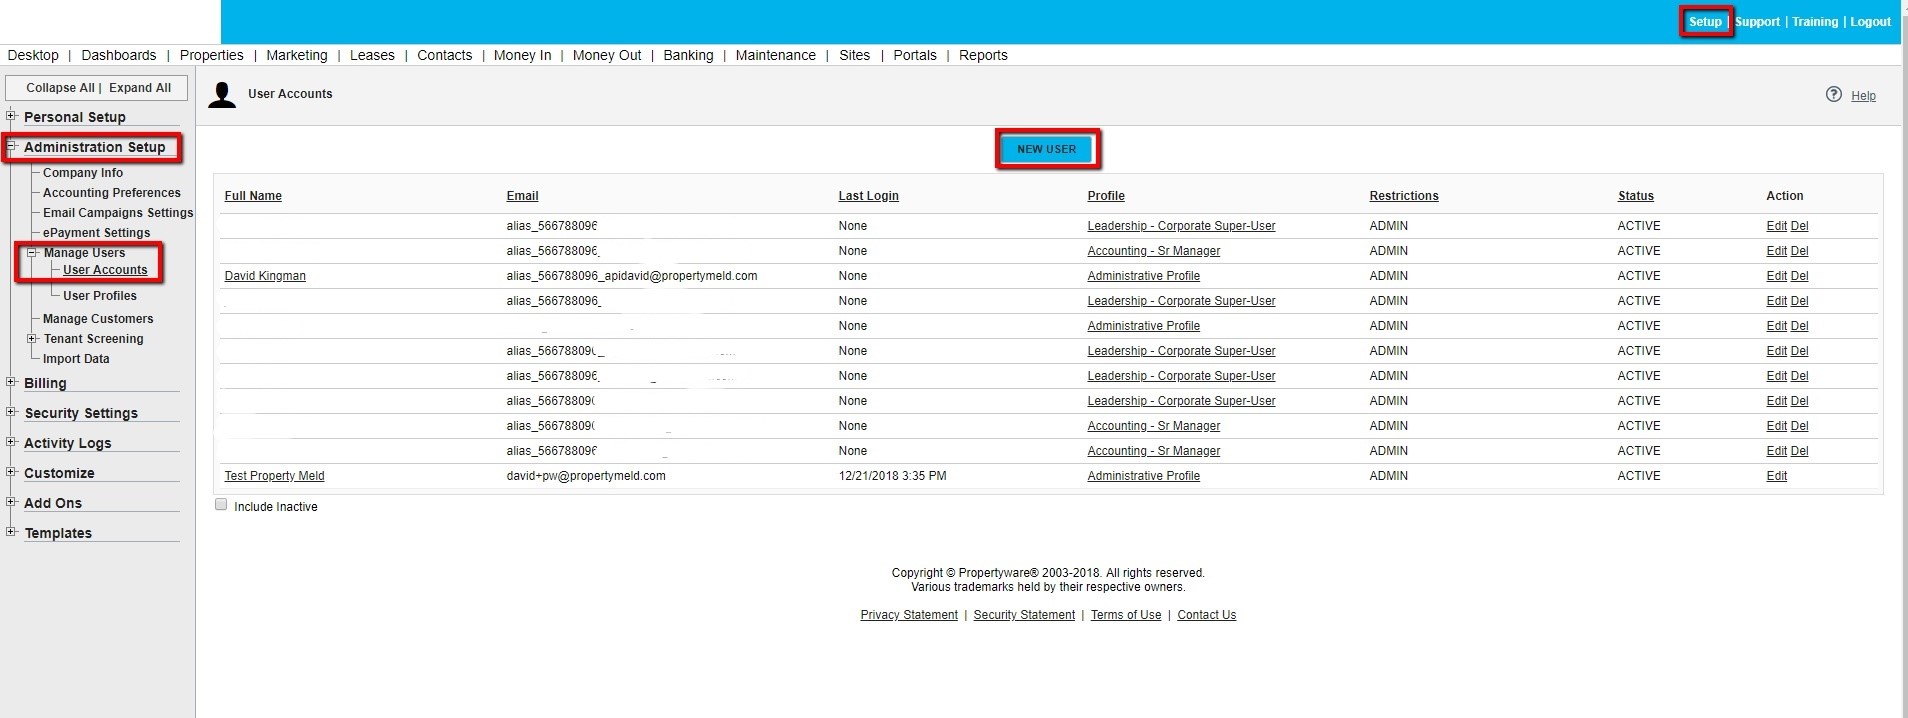Expand the Security Settings section

point(11,412)
